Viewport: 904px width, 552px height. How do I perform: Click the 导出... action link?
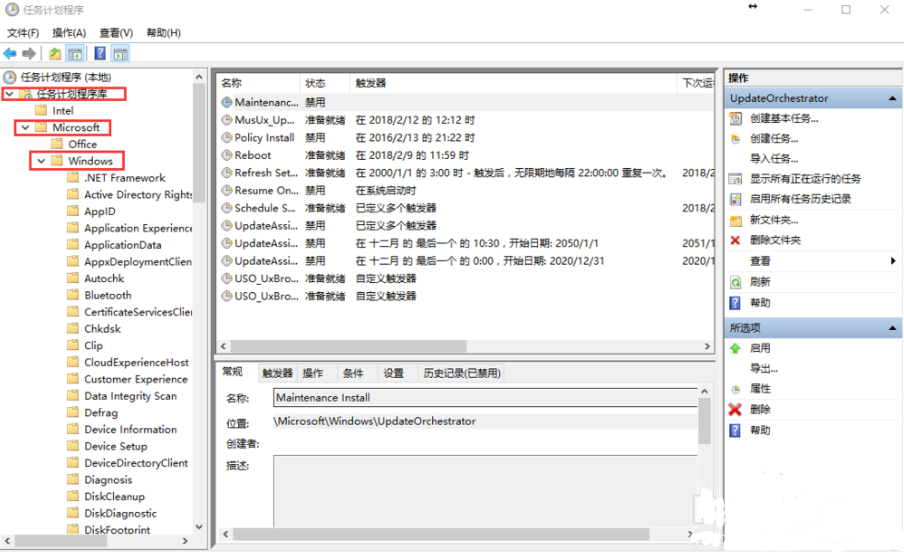click(x=763, y=369)
